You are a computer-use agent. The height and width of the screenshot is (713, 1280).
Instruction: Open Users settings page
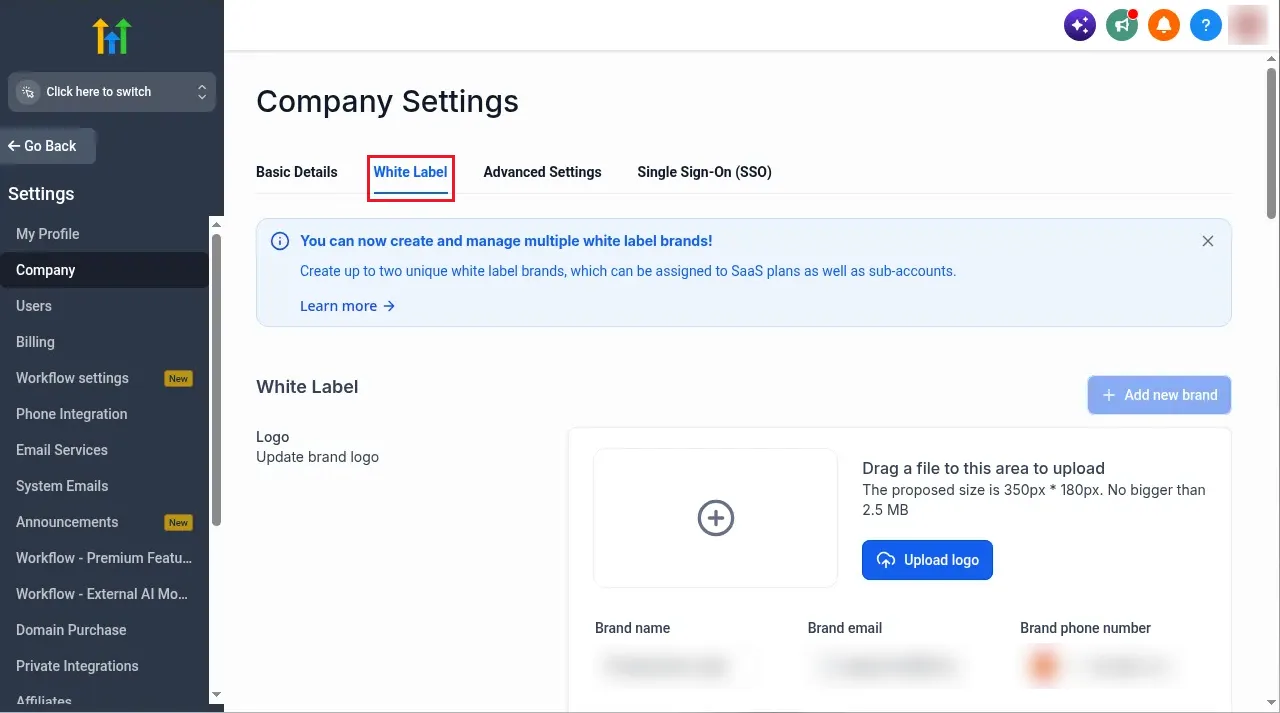click(x=104, y=306)
